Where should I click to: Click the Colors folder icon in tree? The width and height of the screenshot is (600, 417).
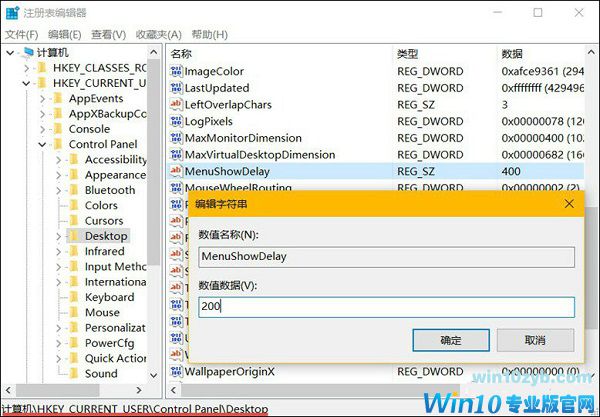click(73, 205)
